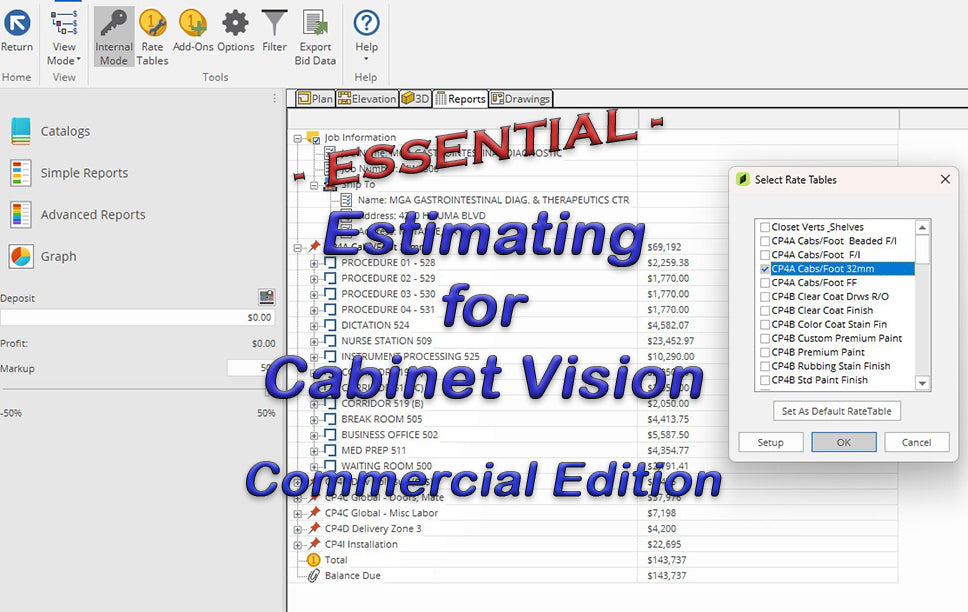This screenshot has width=968, height=612.
Task: Click Export Bid Data
Action: 315,35
